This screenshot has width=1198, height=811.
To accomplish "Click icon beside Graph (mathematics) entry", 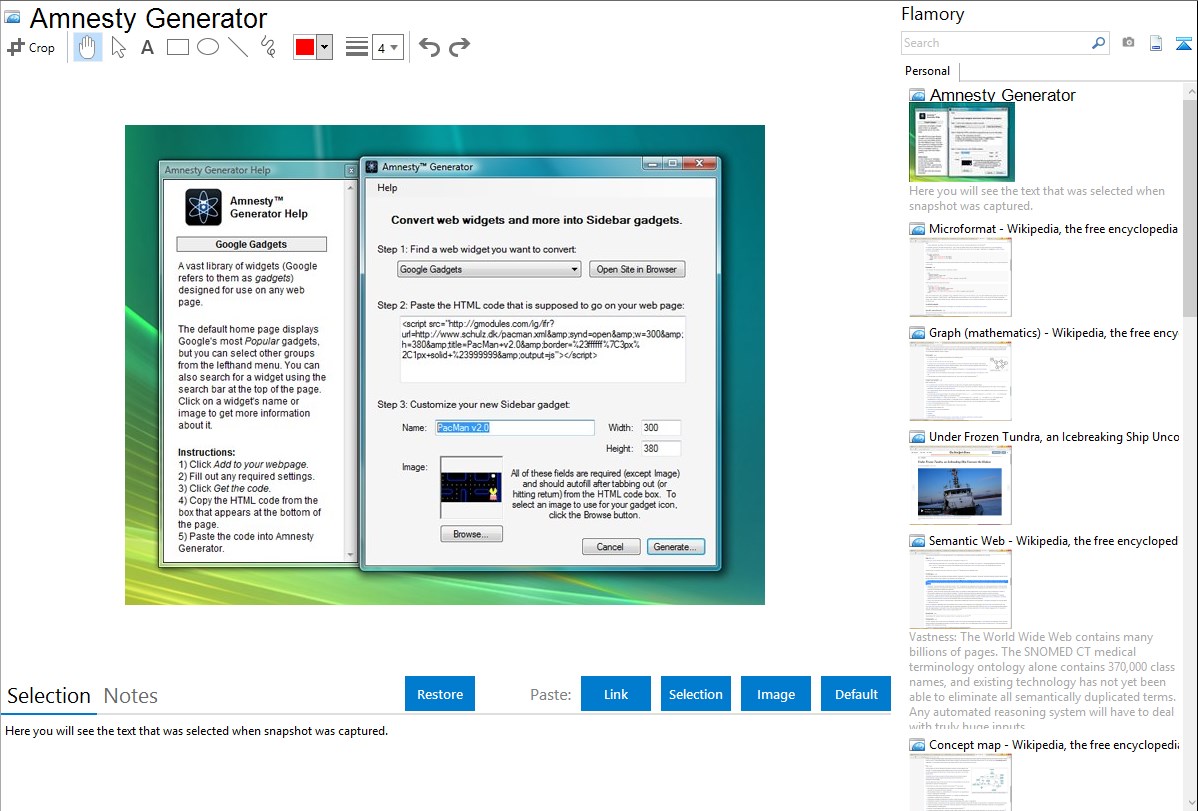I will pyautogui.click(x=918, y=333).
